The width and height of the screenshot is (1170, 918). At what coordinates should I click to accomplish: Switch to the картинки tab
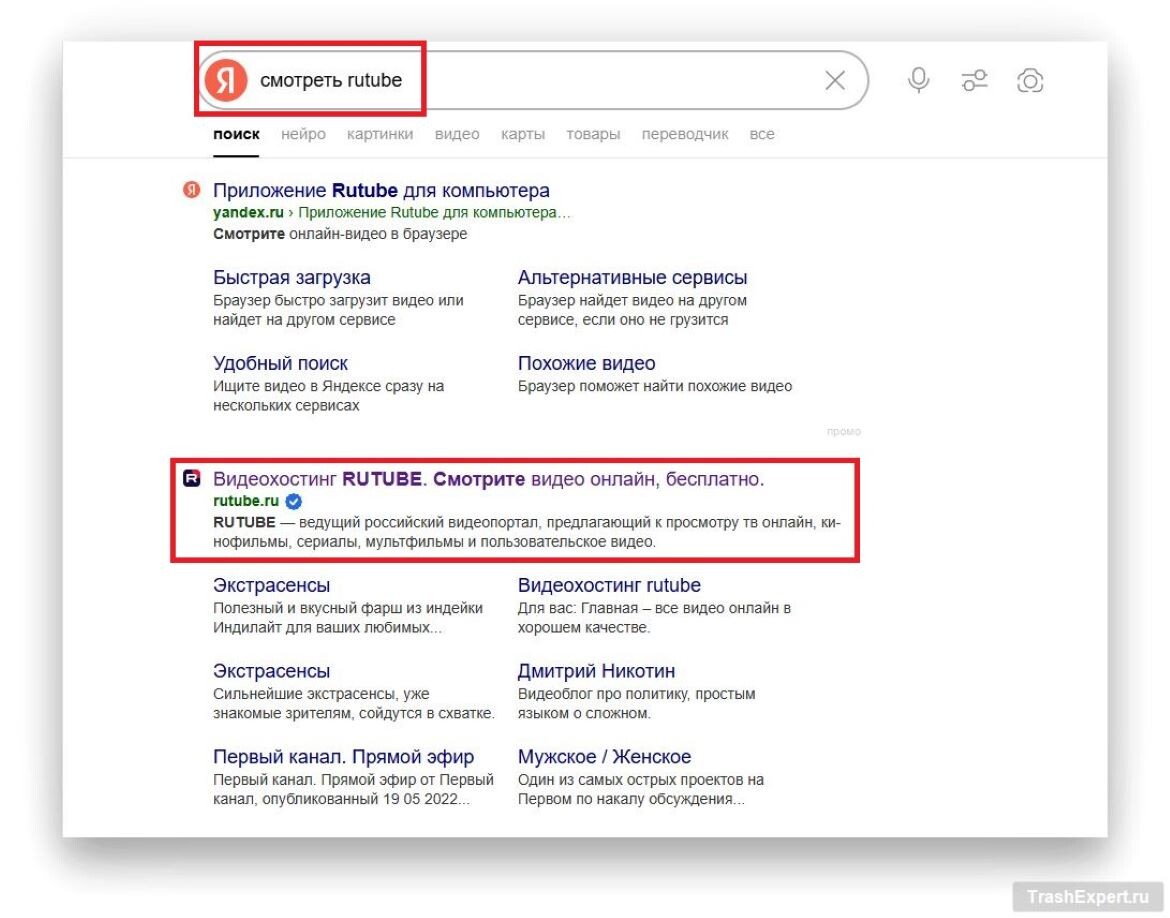(380, 133)
